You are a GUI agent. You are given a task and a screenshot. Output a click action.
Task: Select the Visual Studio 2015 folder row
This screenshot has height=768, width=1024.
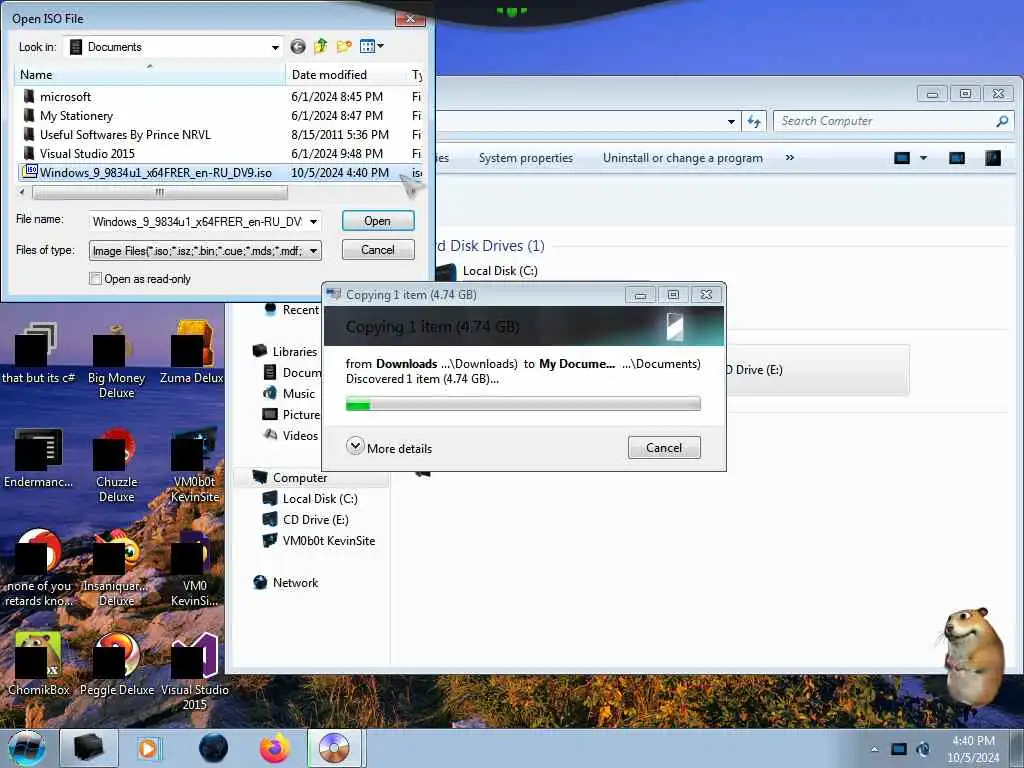click(x=221, y=153)
